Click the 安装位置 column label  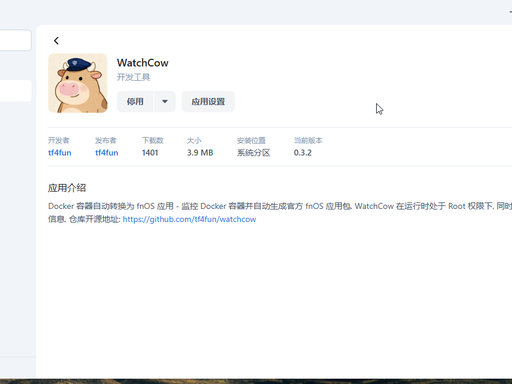[x=251, y=140]
